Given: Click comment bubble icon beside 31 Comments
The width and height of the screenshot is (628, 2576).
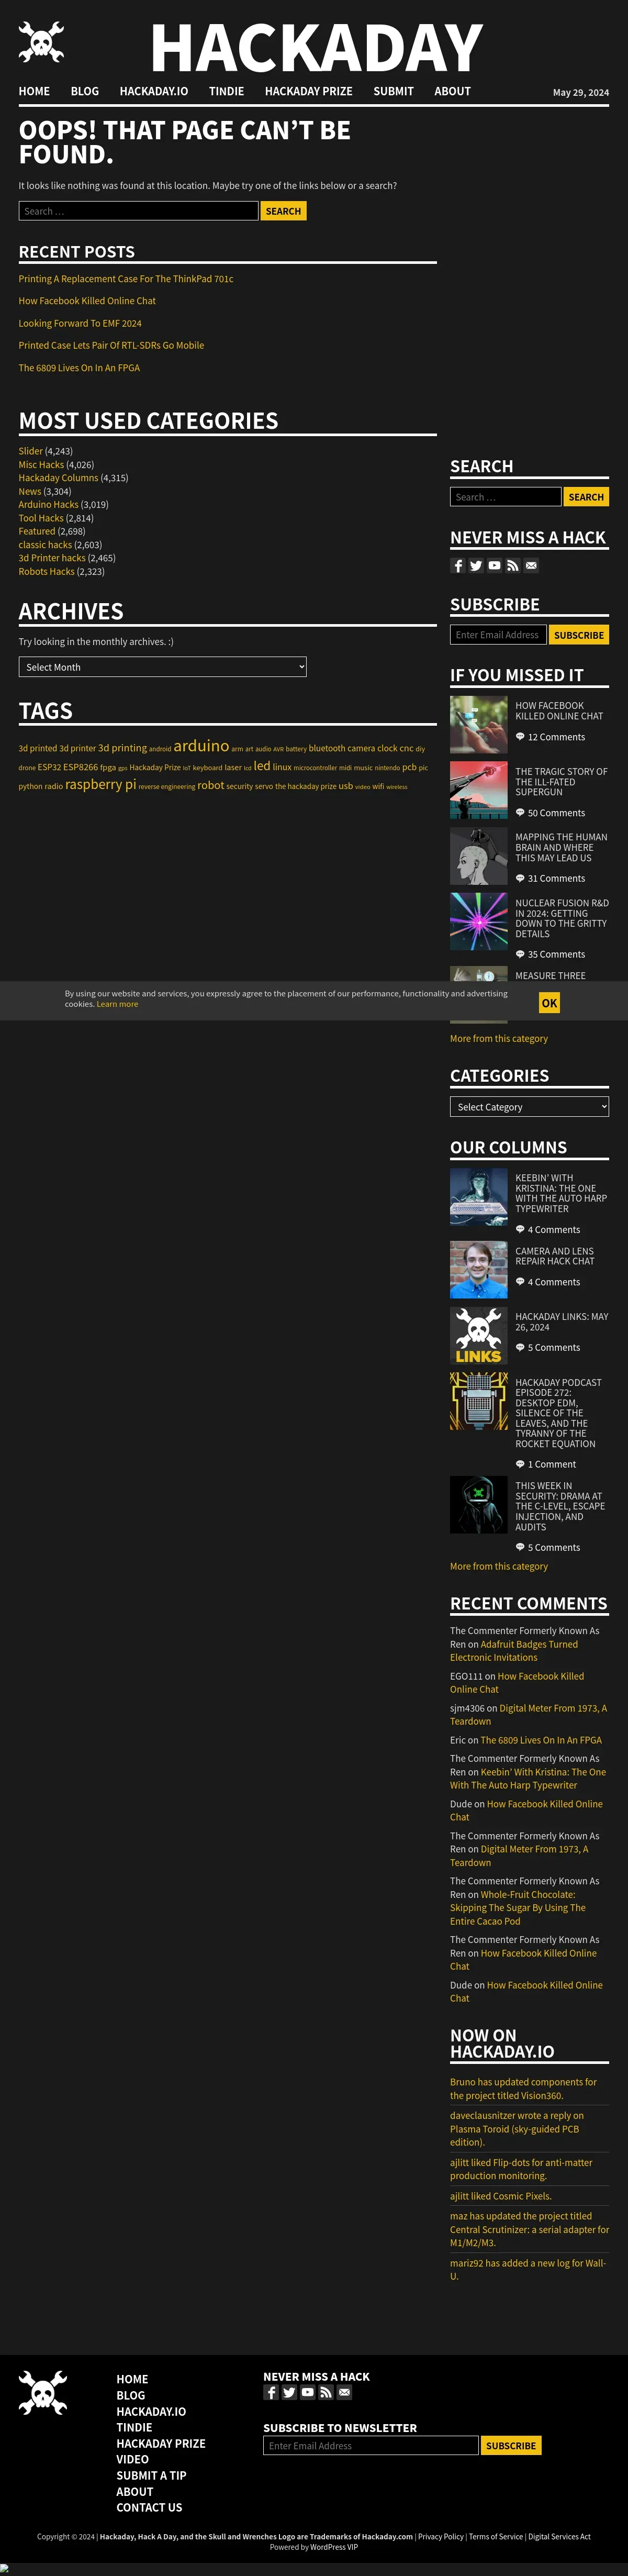Looking at the screenshot, I should point(520,879).
